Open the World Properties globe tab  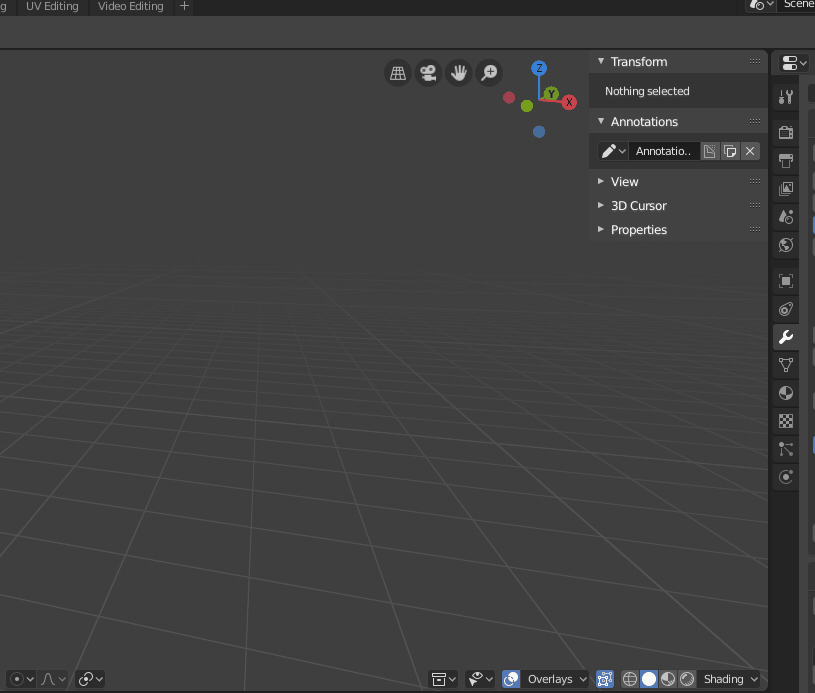click(785, 245)
